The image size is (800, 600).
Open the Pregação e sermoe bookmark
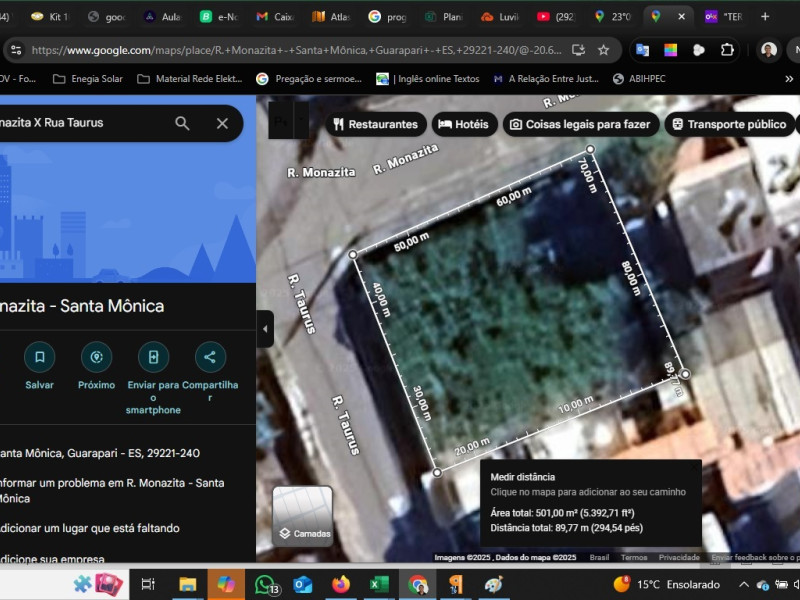click(x=309, y=79)
